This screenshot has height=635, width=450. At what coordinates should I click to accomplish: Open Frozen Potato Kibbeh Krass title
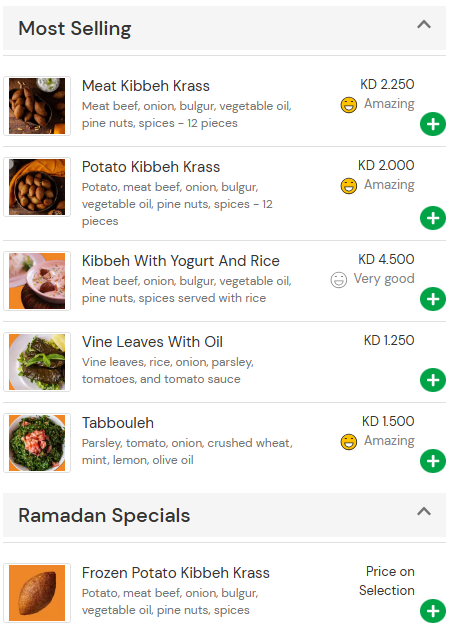click(x=176, y=573)
